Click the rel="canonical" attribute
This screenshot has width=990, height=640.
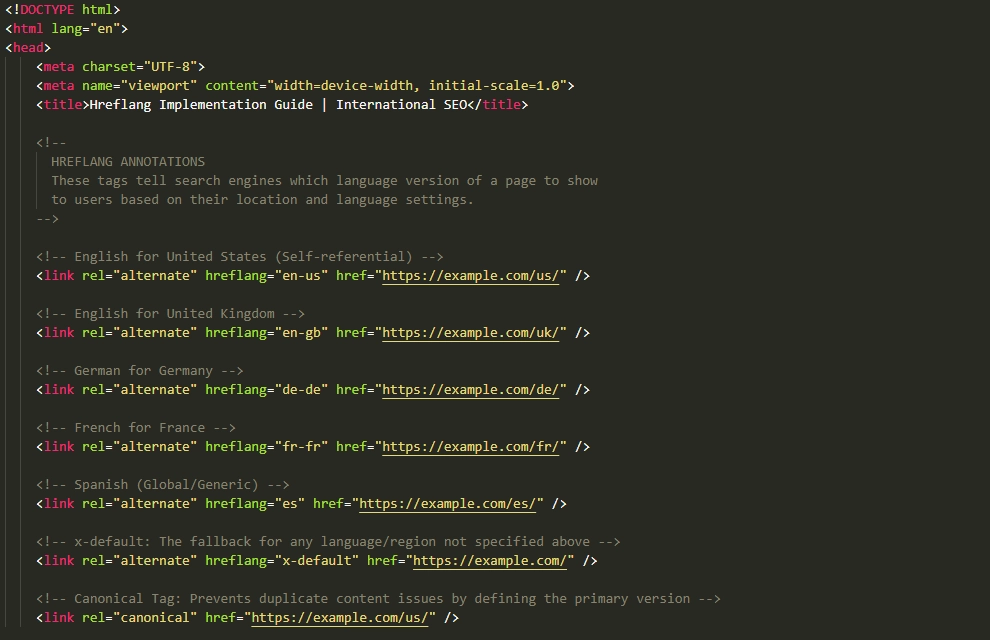138,617
